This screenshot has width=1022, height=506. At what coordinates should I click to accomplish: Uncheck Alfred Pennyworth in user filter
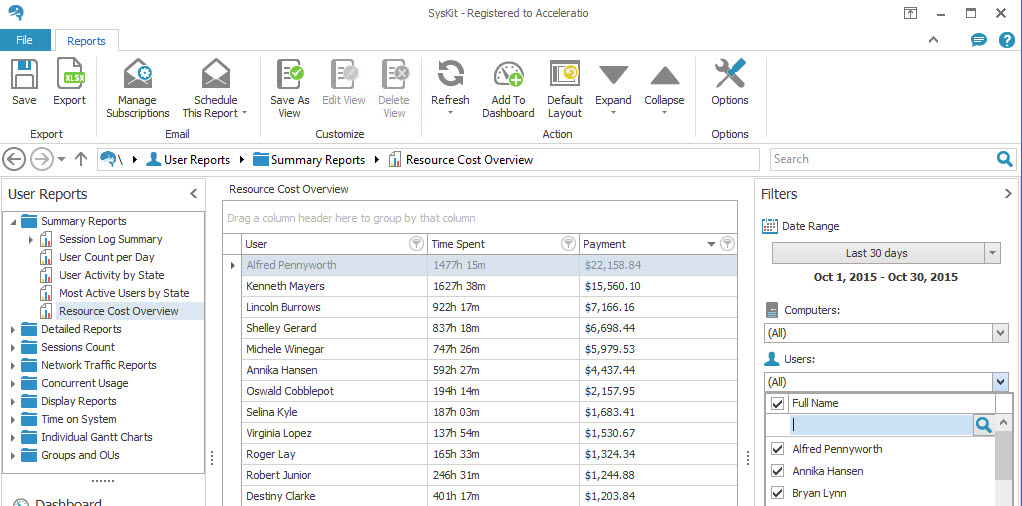coord(777,449)
